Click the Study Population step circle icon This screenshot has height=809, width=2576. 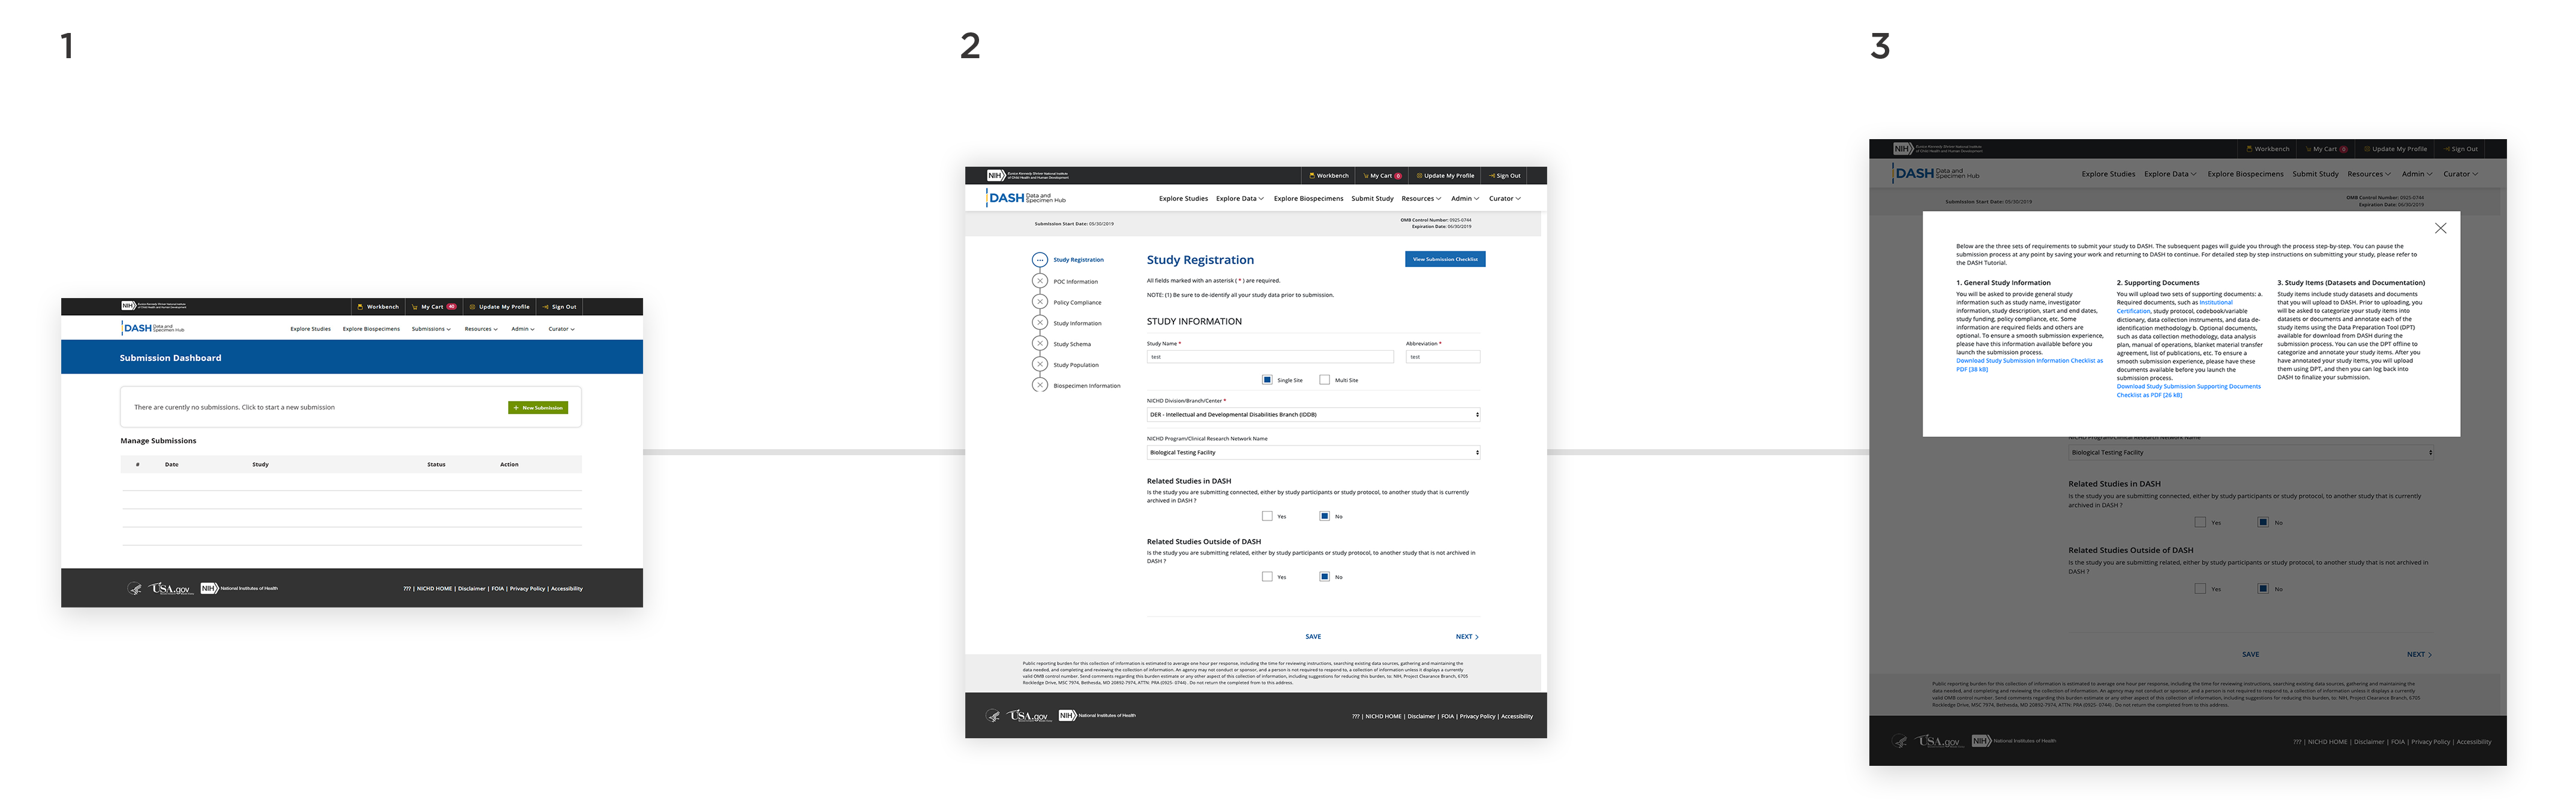pos(1040,364)
